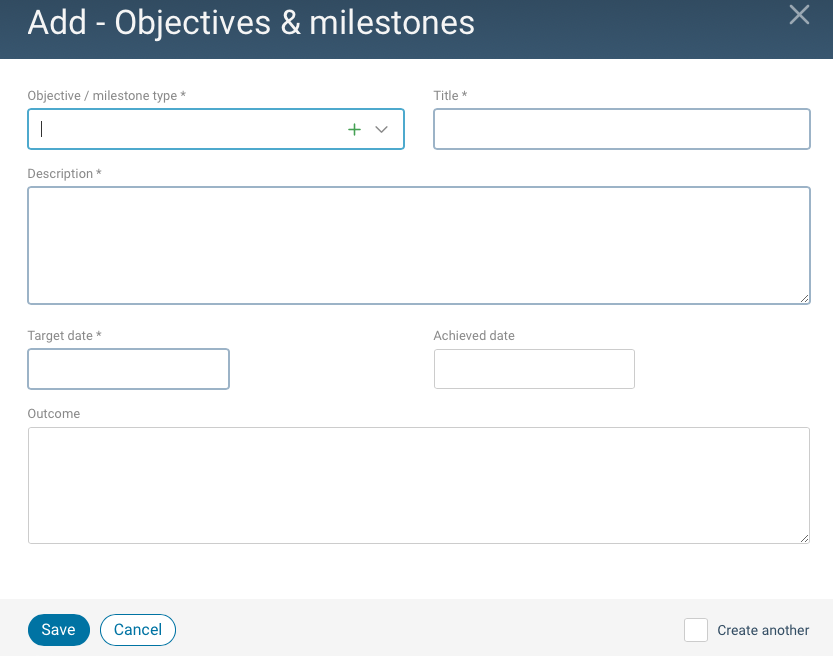This screenshot has height=656, width=833.
Task: Close the Add dialog with the X icon
Action: (799, 15)
